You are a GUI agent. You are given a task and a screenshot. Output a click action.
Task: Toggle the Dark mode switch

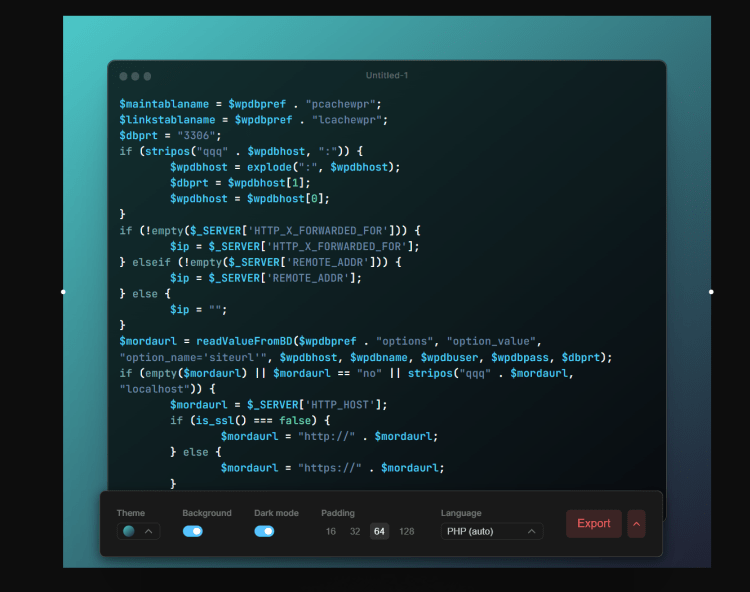pyautogui.click(x=264, y=531)
